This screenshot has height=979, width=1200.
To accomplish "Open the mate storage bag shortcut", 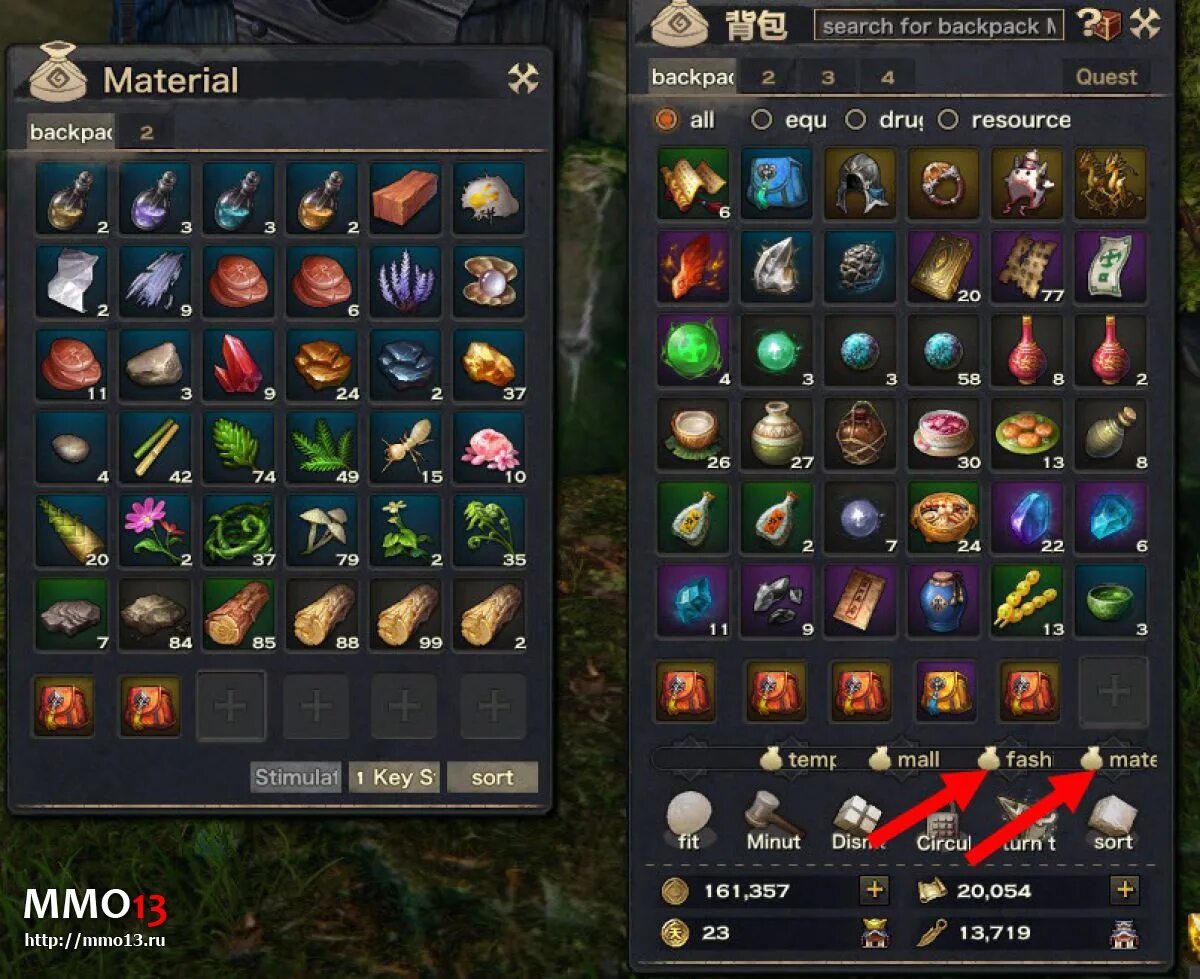I will (x=1118, y=759).
